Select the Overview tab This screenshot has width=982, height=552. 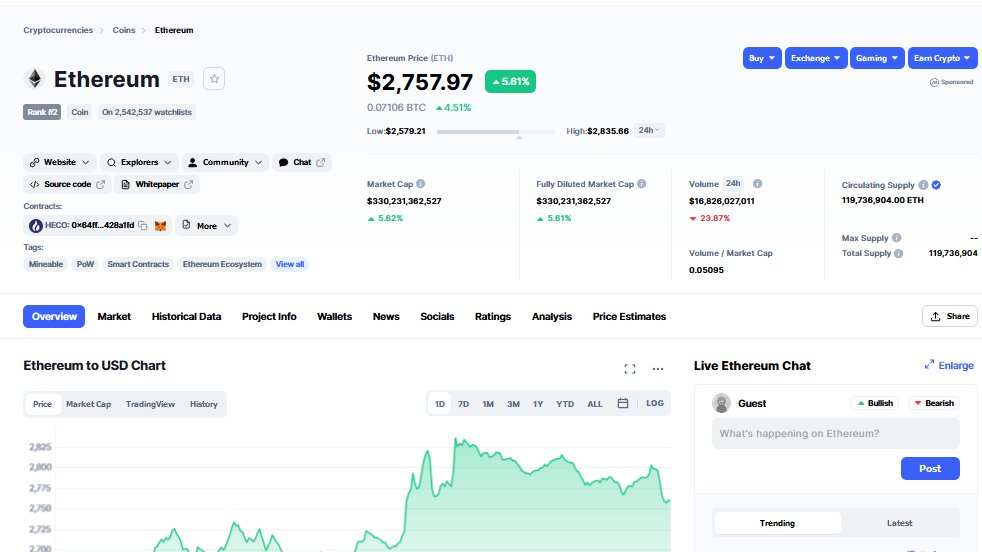pos(54,316)
